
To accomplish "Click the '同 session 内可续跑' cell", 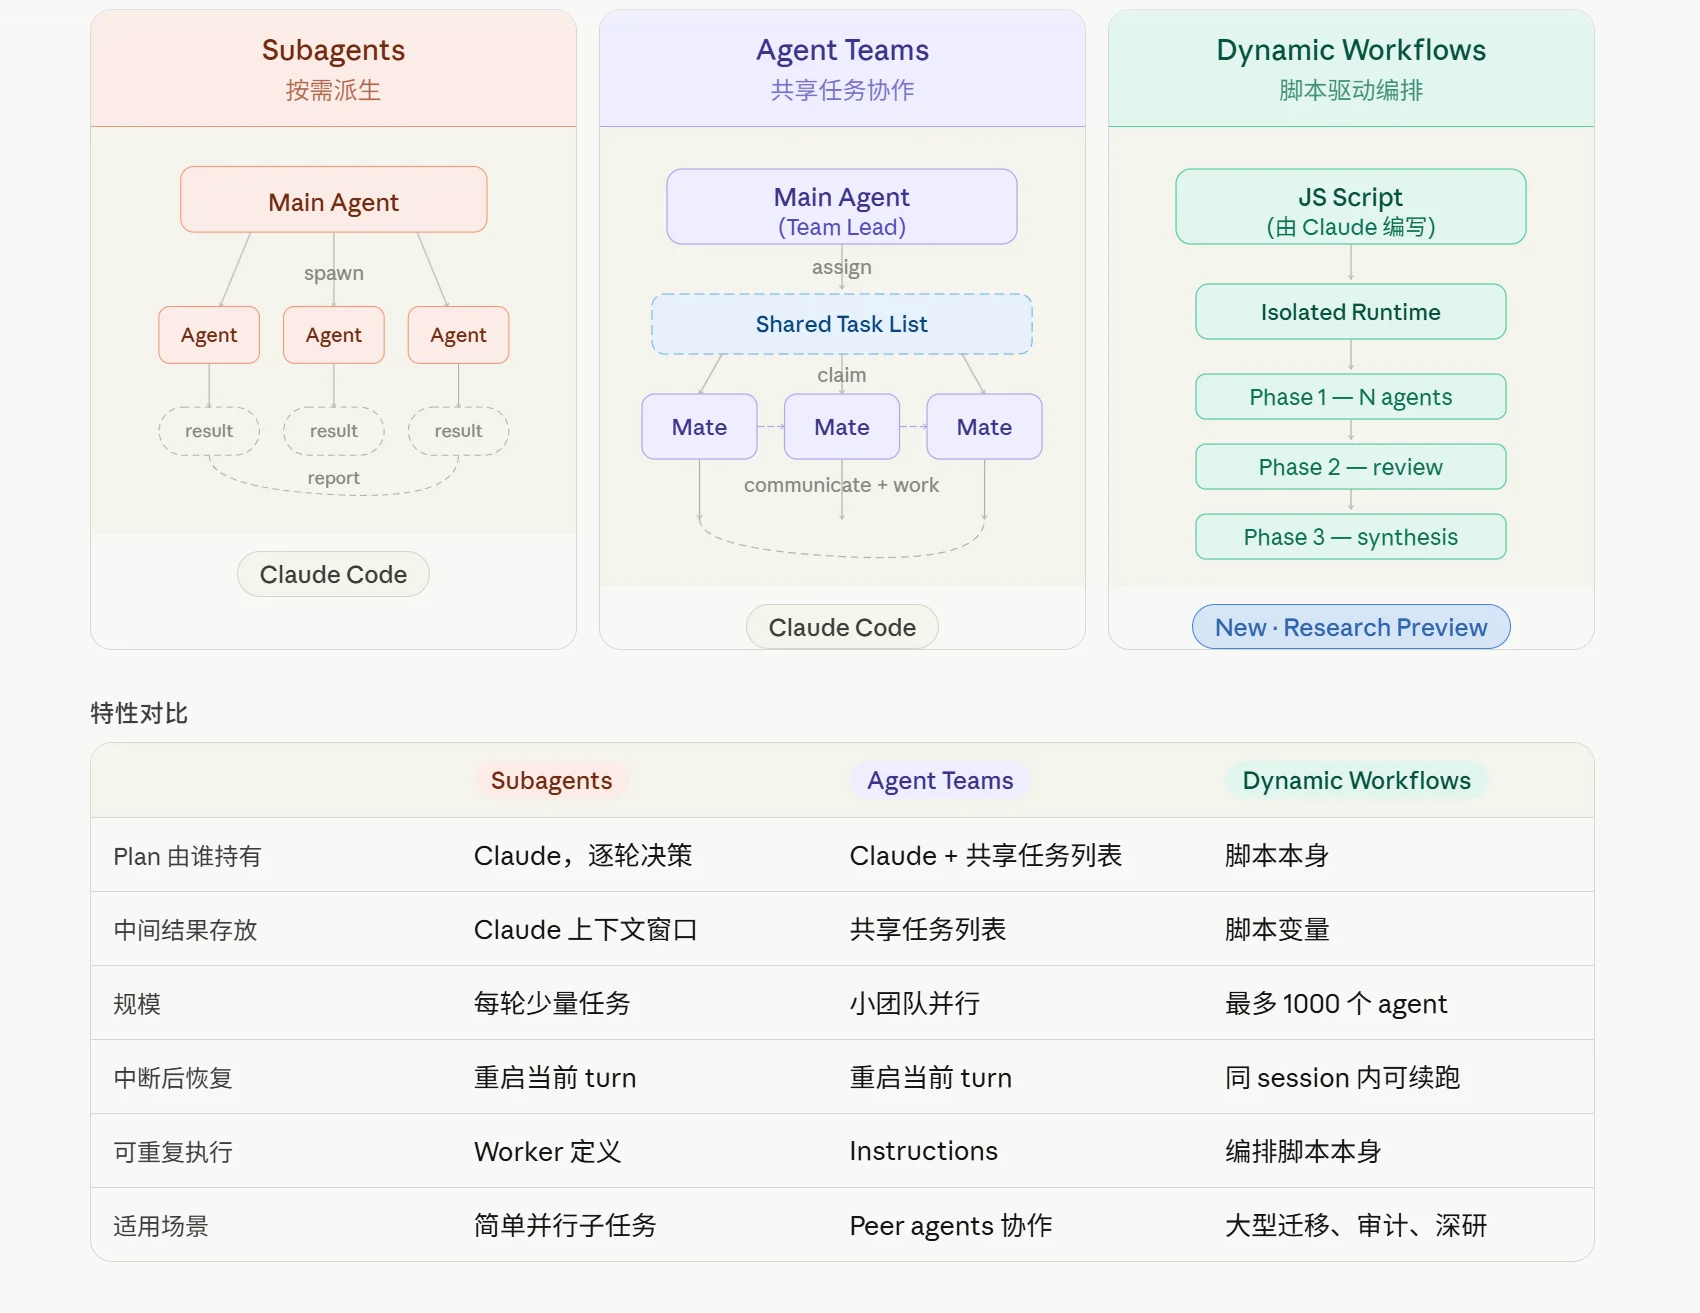I will pos(1343,1078).
